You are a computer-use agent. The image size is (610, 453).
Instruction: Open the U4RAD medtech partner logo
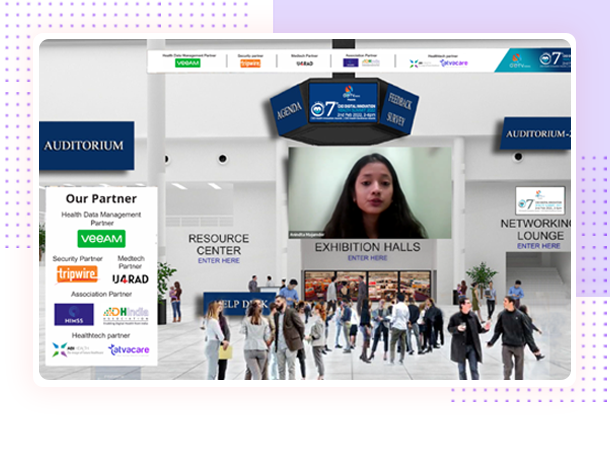[x=130, y=279]
